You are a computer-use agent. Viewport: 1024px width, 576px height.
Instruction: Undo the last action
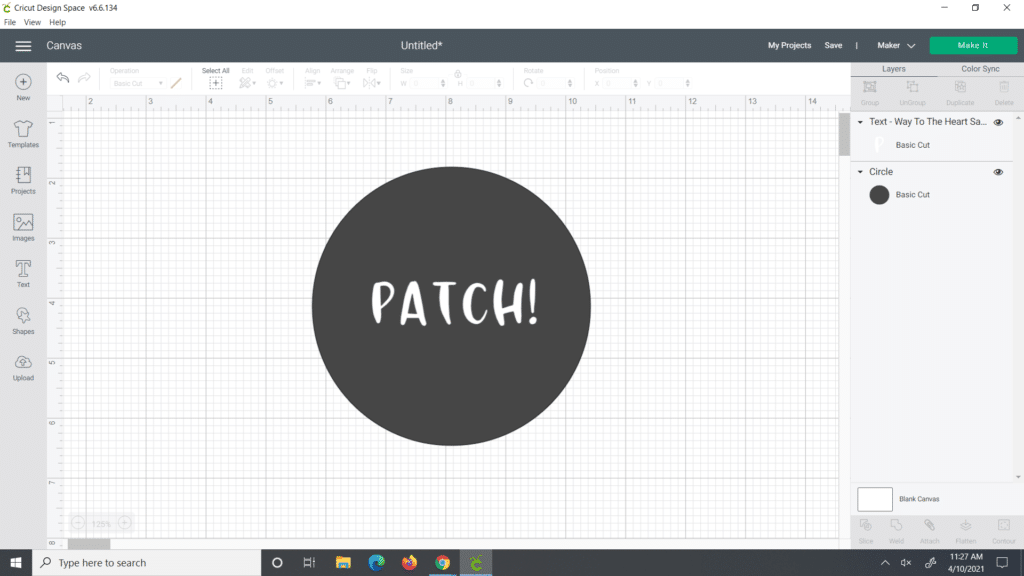[63, 78]
